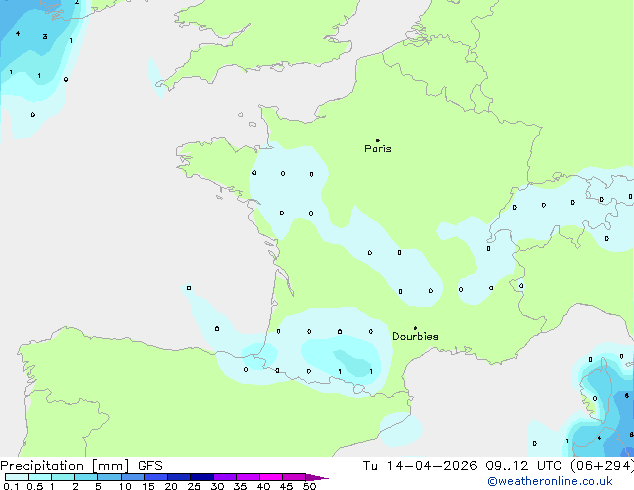Click the 'Precipitation [mm]' title text
Viewport: 634px width, 490px height.
point(65,466)
